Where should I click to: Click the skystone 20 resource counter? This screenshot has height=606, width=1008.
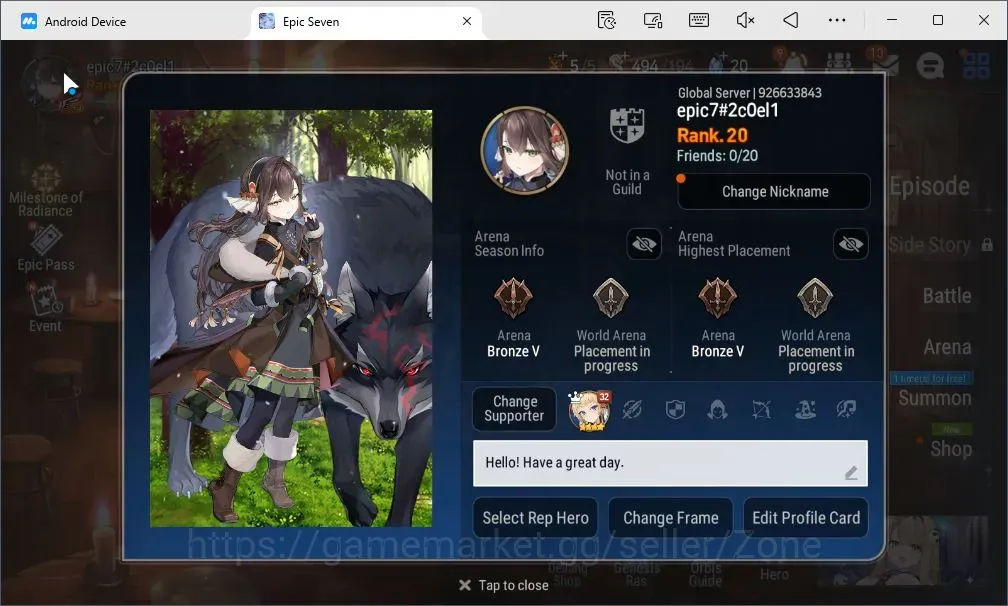click(728, 64)
